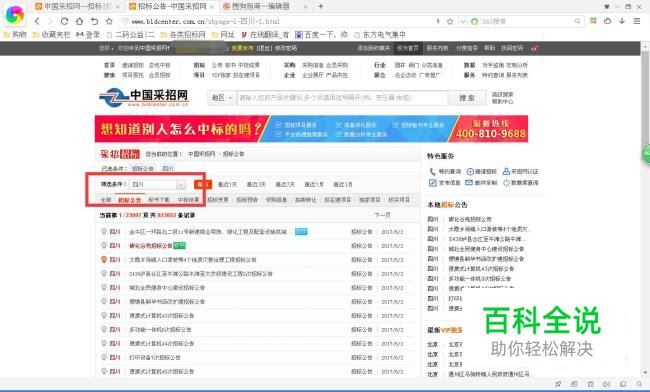The image size is (650, 392).
Task: Bookmark page using star inside address bar
Action: click(x=450, y=21)
